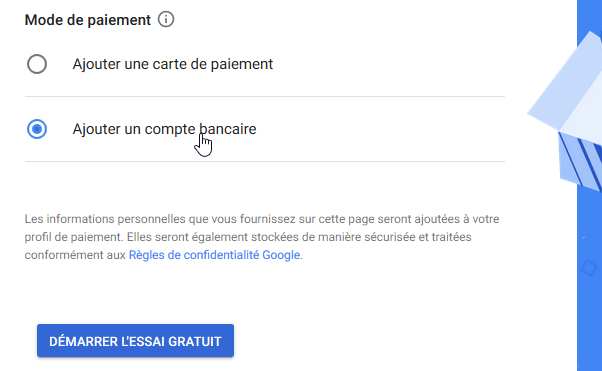Viewport: 602px width, 371px height.
Task: Click the word Google in the privacy link
Action: click(x=281, y=255)
